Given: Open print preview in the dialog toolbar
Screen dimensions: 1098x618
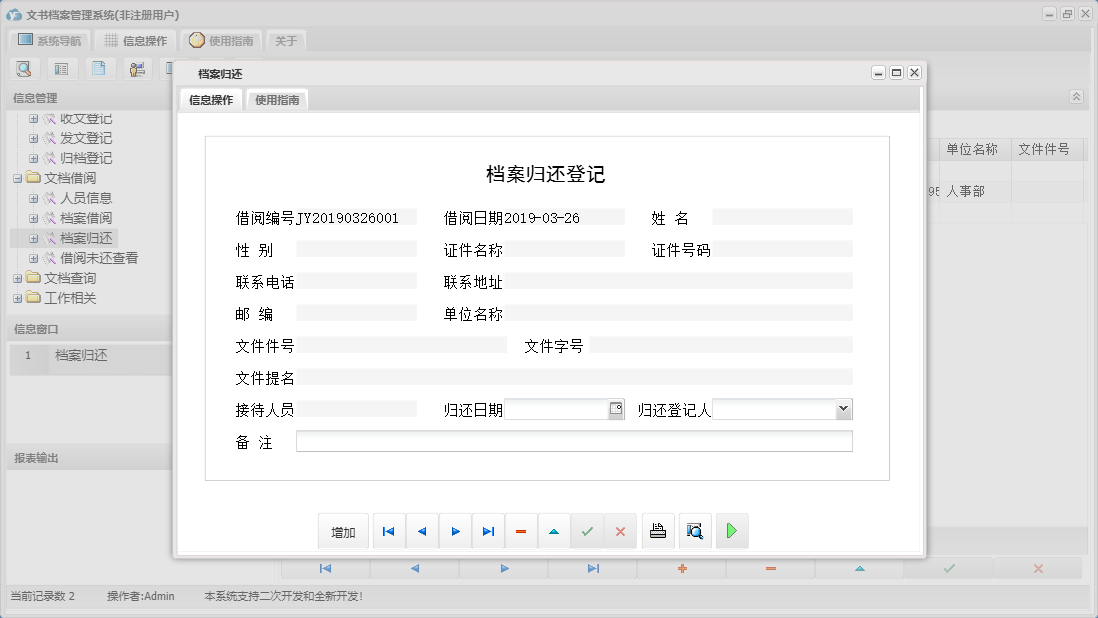Looking at the screenshot, I should (694, 531).
